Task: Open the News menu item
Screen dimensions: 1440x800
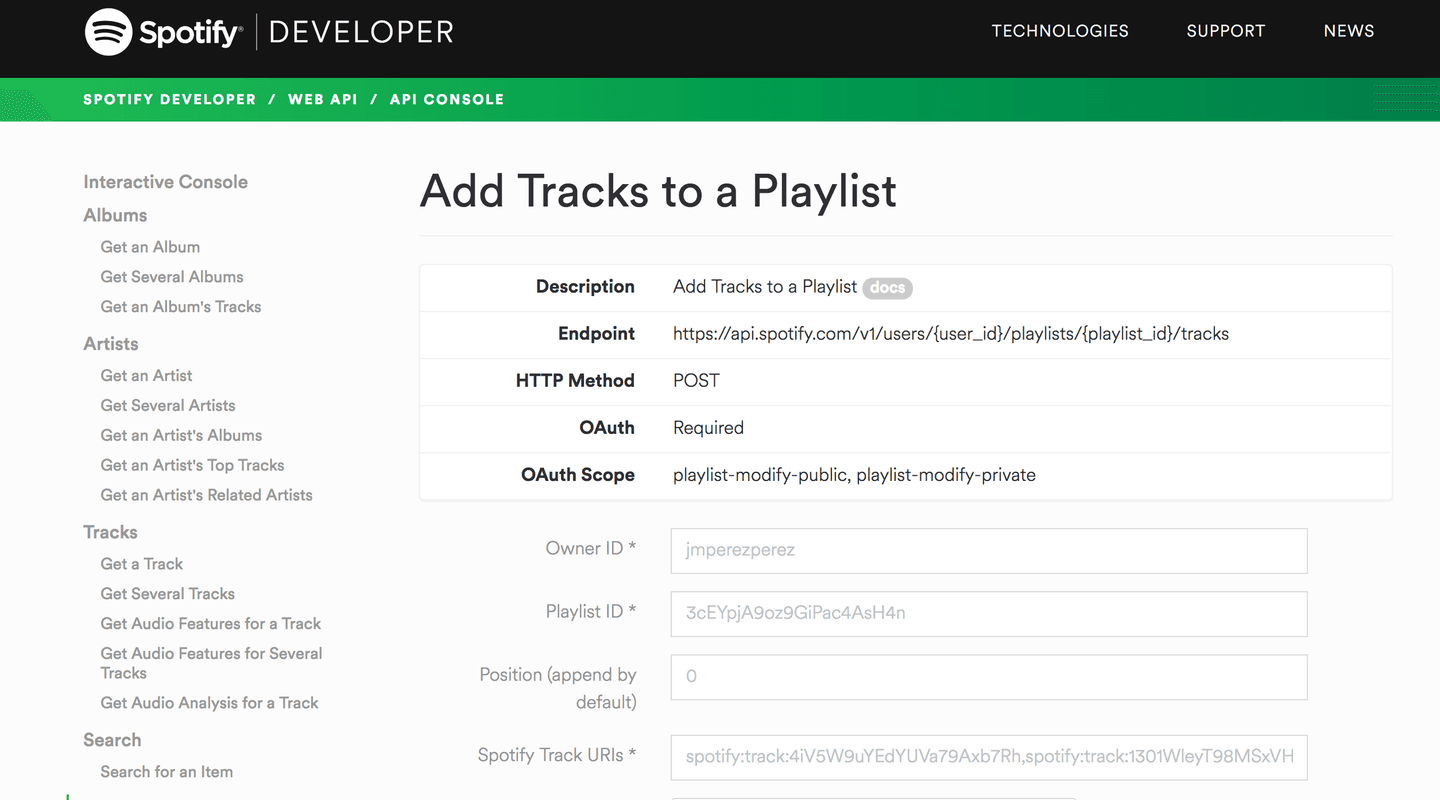Action: click(x=1349, y=31)
